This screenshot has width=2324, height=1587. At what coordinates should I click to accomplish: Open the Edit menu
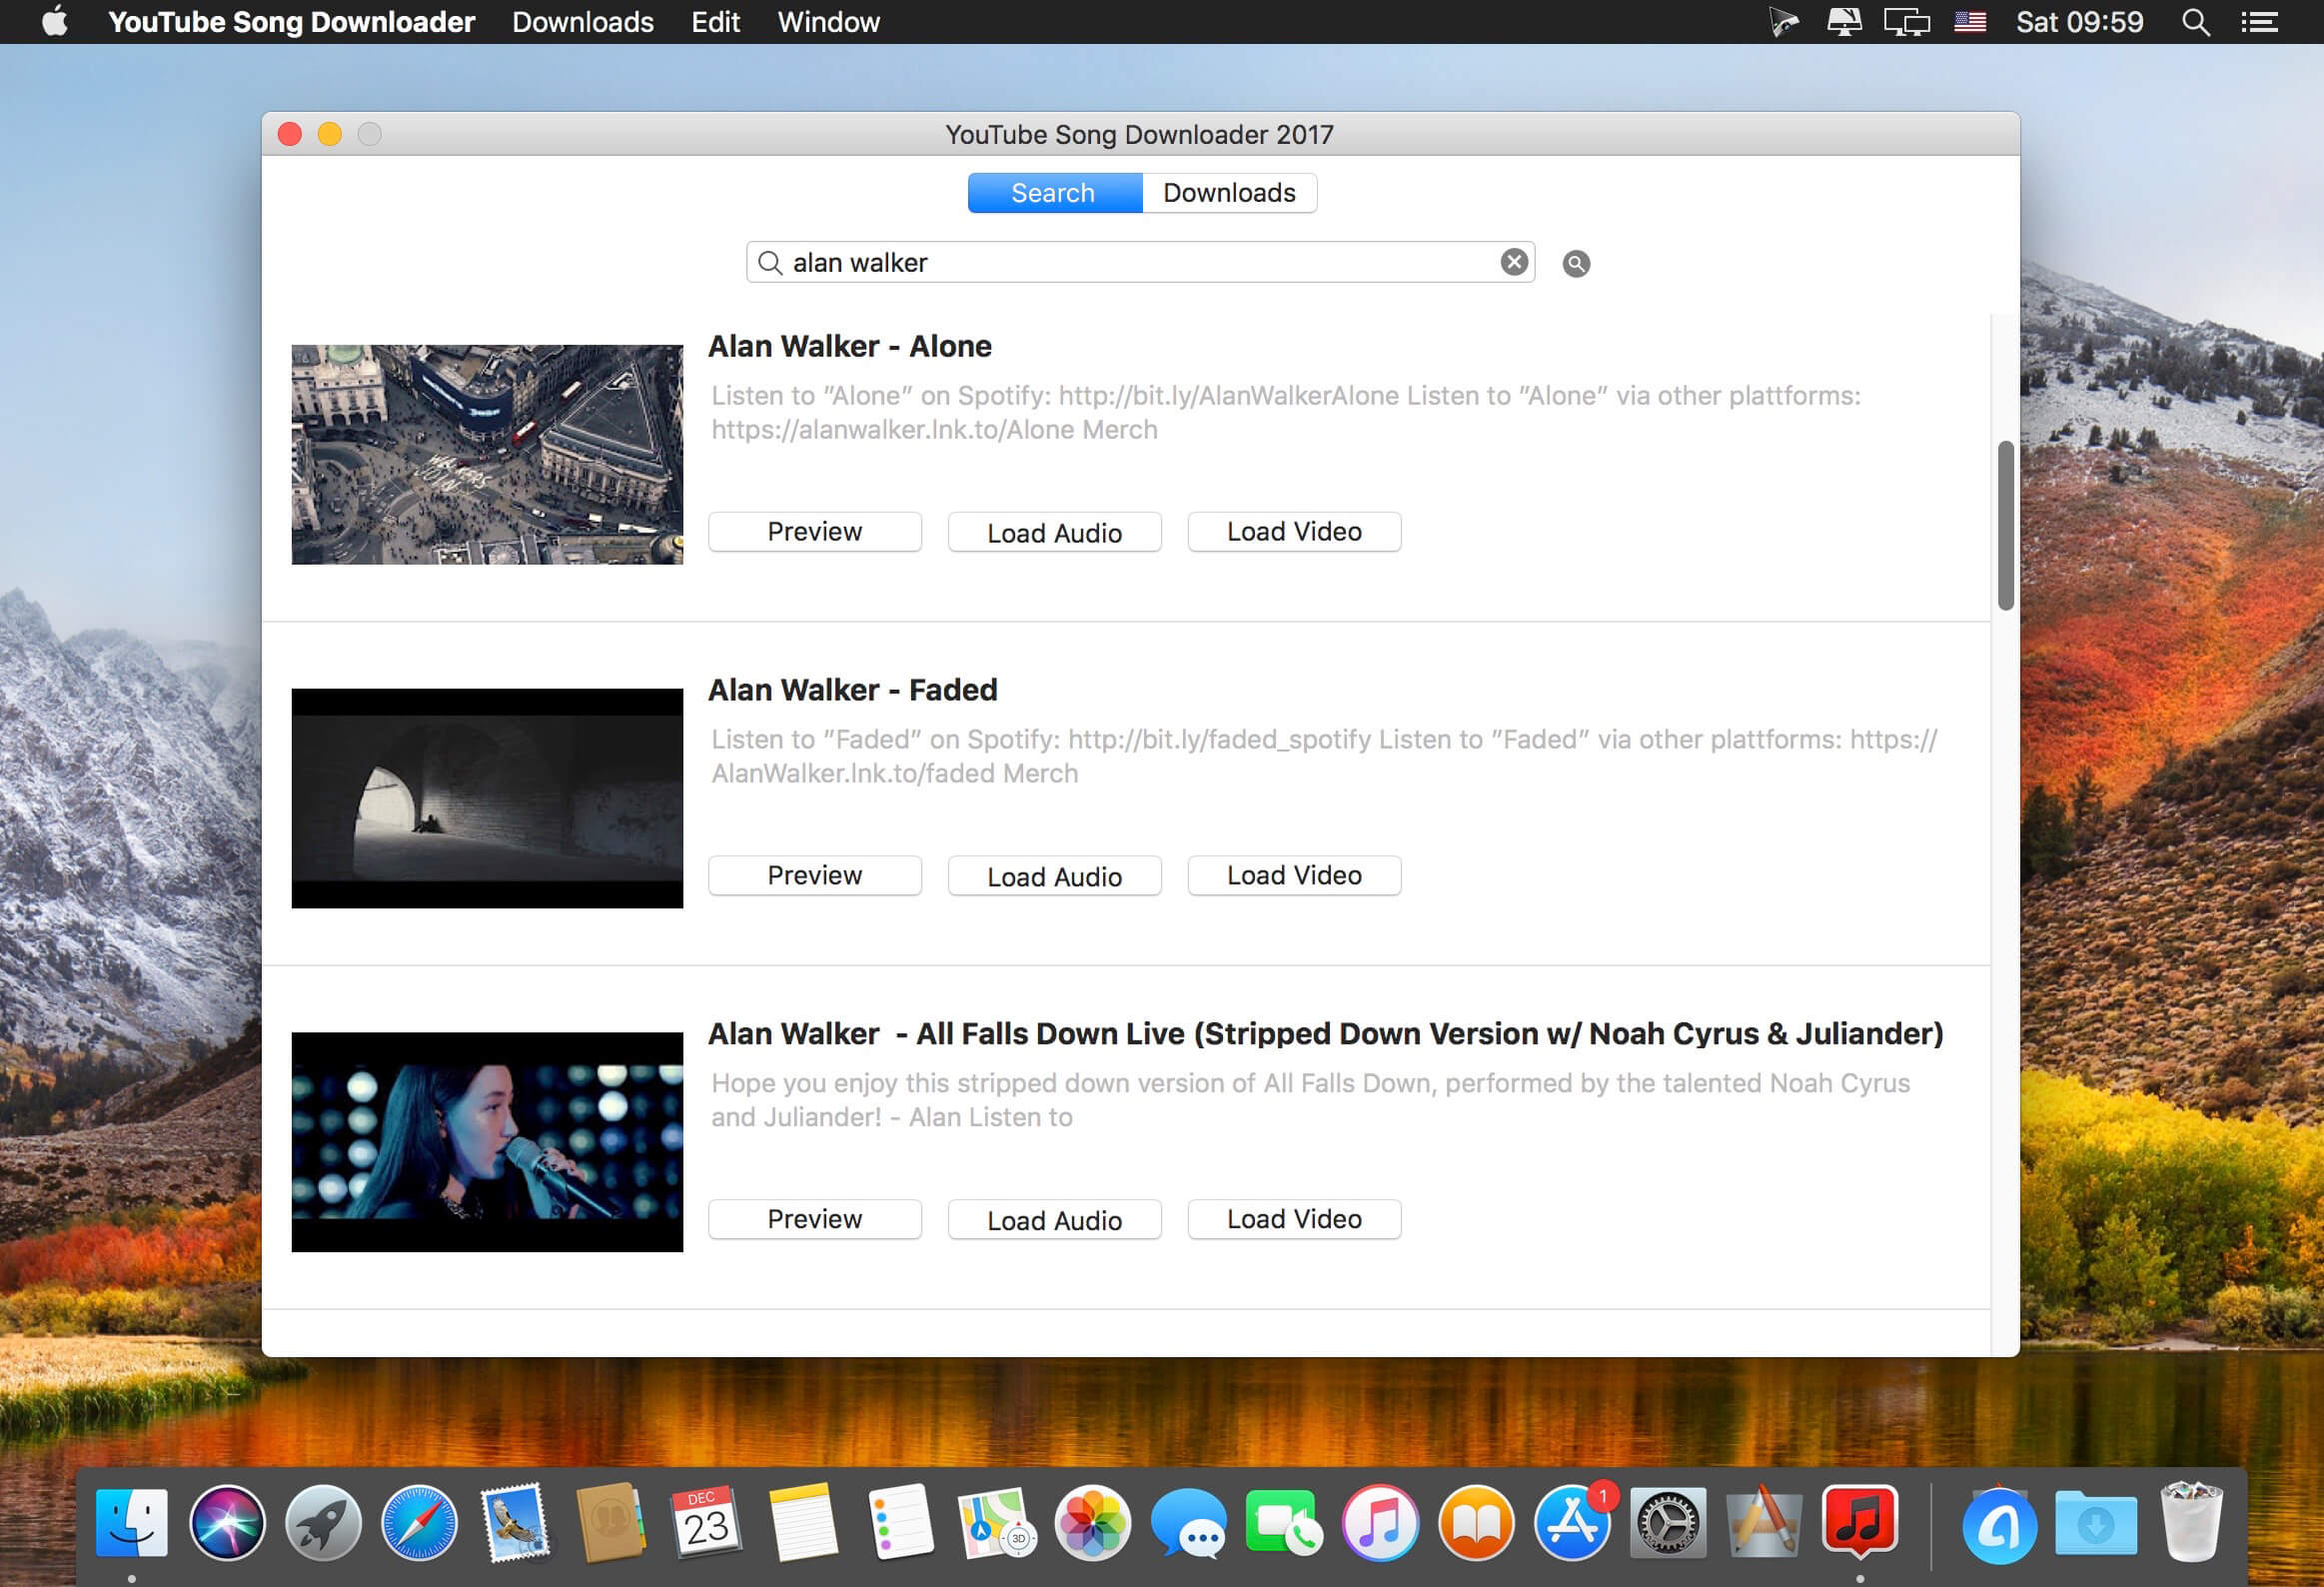[x=716, y=21]
